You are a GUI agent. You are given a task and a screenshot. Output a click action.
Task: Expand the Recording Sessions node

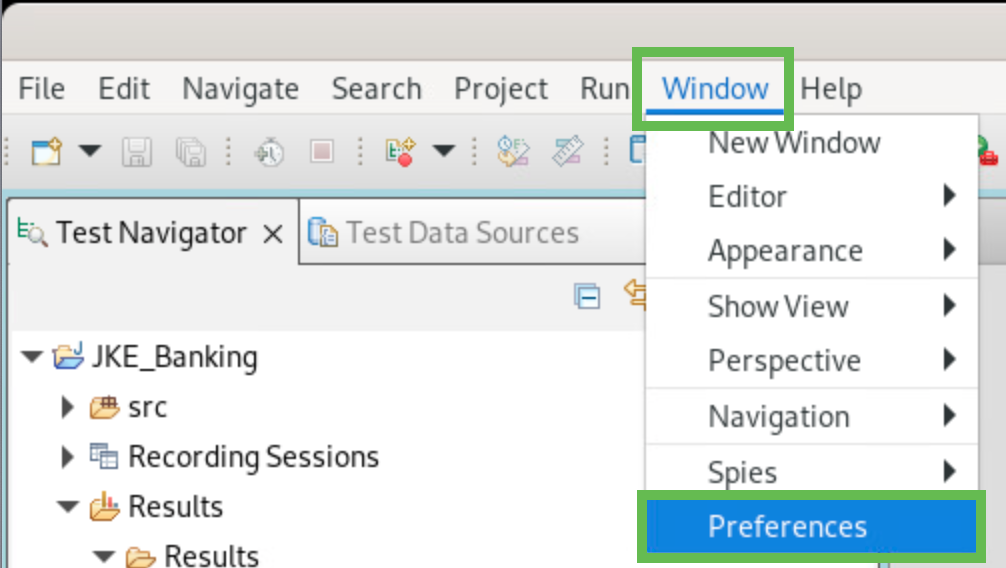pyautogui.click(x=68, y=457)
